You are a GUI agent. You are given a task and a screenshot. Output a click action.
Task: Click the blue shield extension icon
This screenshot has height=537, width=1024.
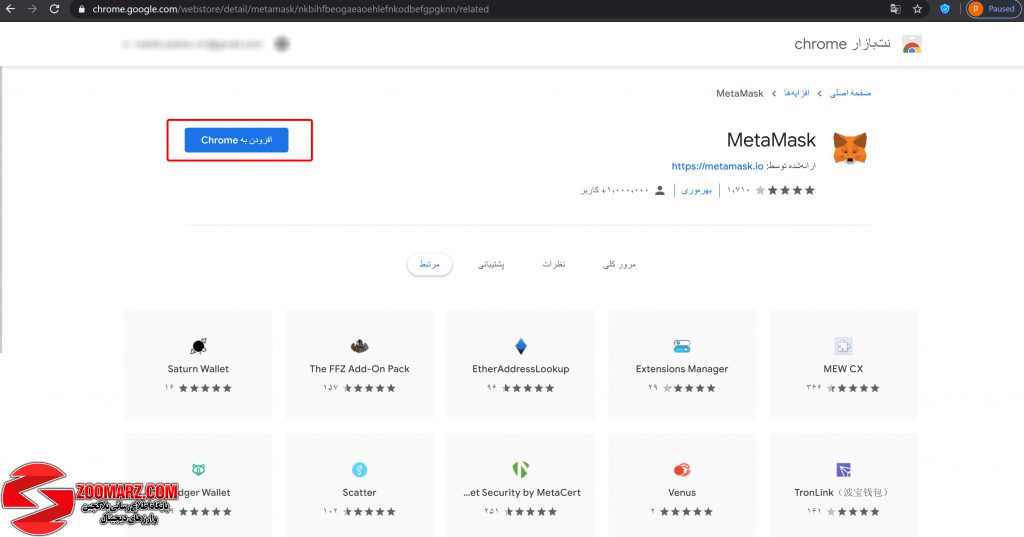[944, 9]
